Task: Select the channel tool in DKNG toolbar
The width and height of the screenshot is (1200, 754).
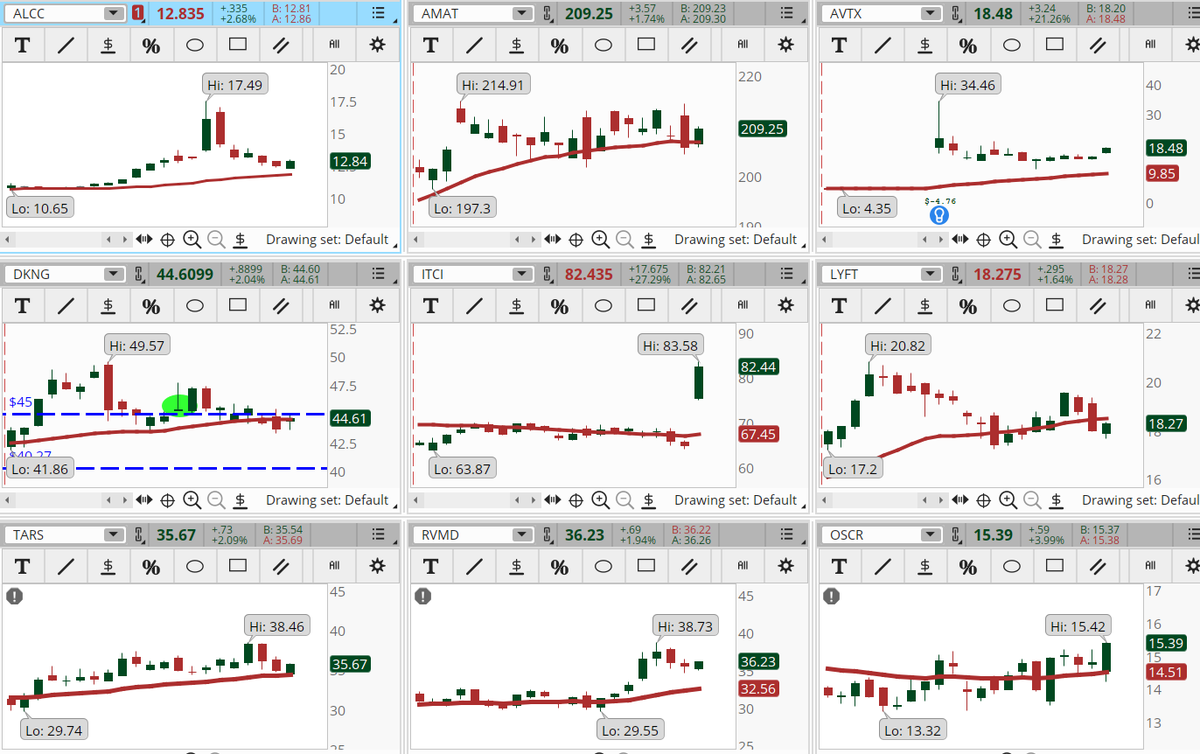Action: [x=281, y=306]
